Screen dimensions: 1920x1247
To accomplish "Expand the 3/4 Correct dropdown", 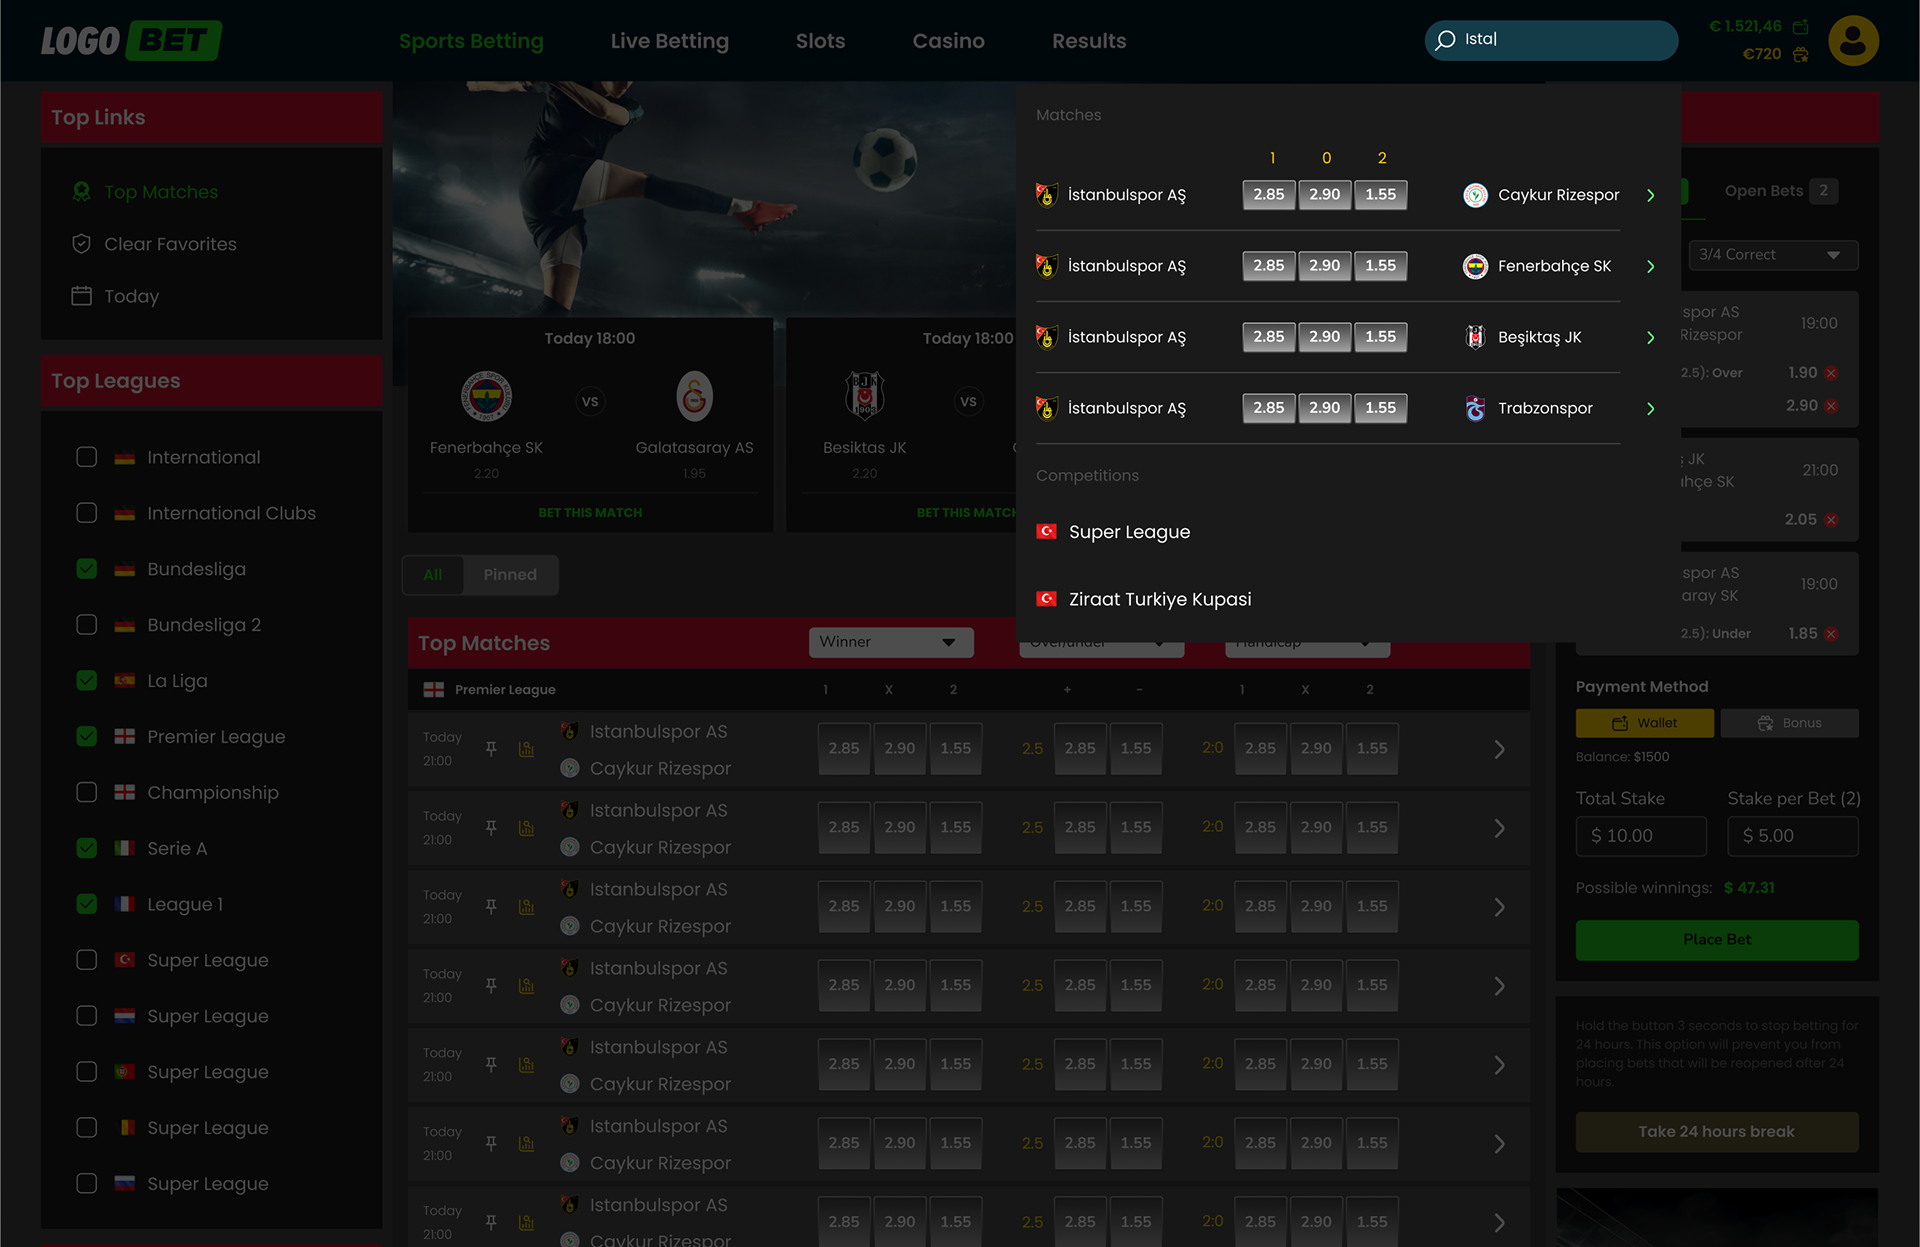I will click(1772, 255).
